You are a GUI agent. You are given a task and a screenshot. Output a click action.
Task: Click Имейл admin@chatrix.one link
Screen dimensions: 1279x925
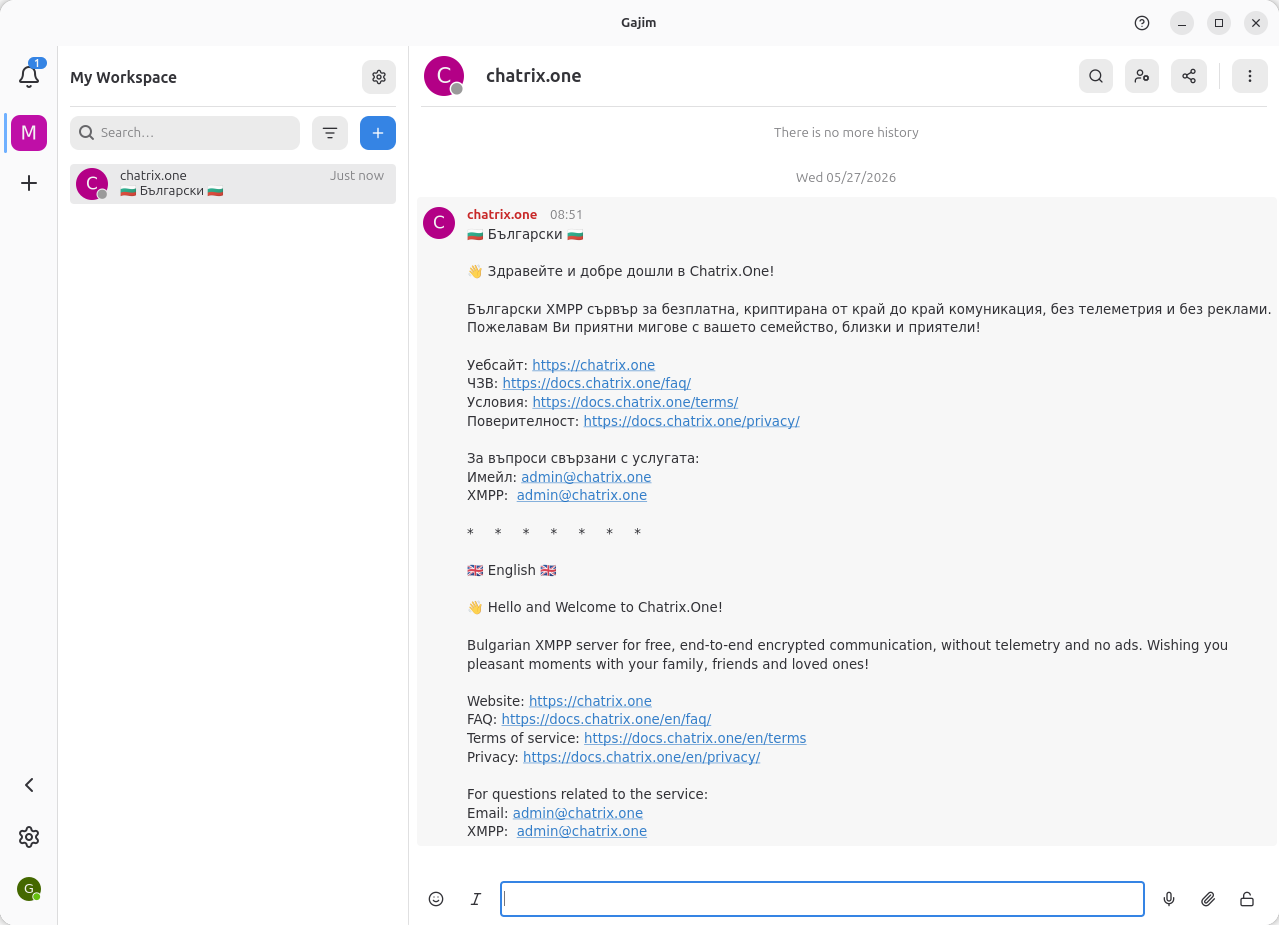pos(586,477)
